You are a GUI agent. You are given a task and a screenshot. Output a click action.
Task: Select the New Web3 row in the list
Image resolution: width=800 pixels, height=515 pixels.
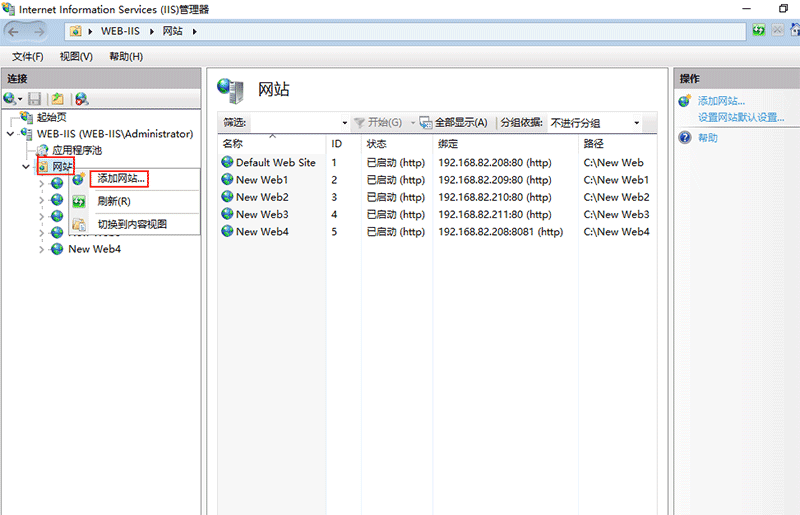pyautogui.click(x=437, y=215)
